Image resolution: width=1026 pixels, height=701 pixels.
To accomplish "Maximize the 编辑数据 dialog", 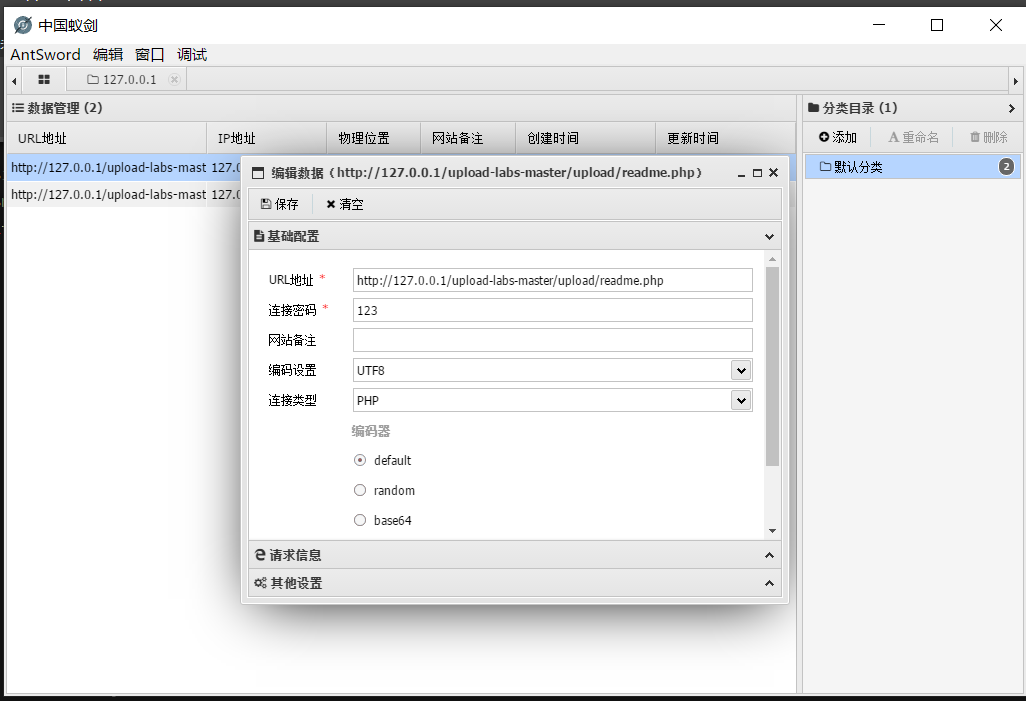I will (x=757, y=173).
